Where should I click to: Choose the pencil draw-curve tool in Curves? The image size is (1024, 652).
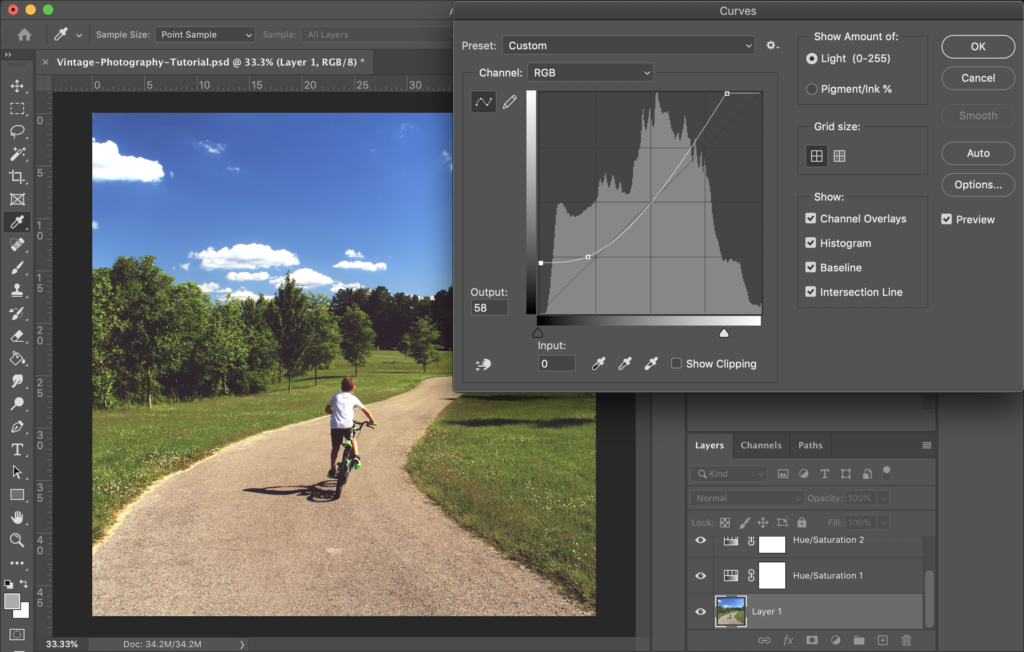pyautogui.click(x=510, y=102)
